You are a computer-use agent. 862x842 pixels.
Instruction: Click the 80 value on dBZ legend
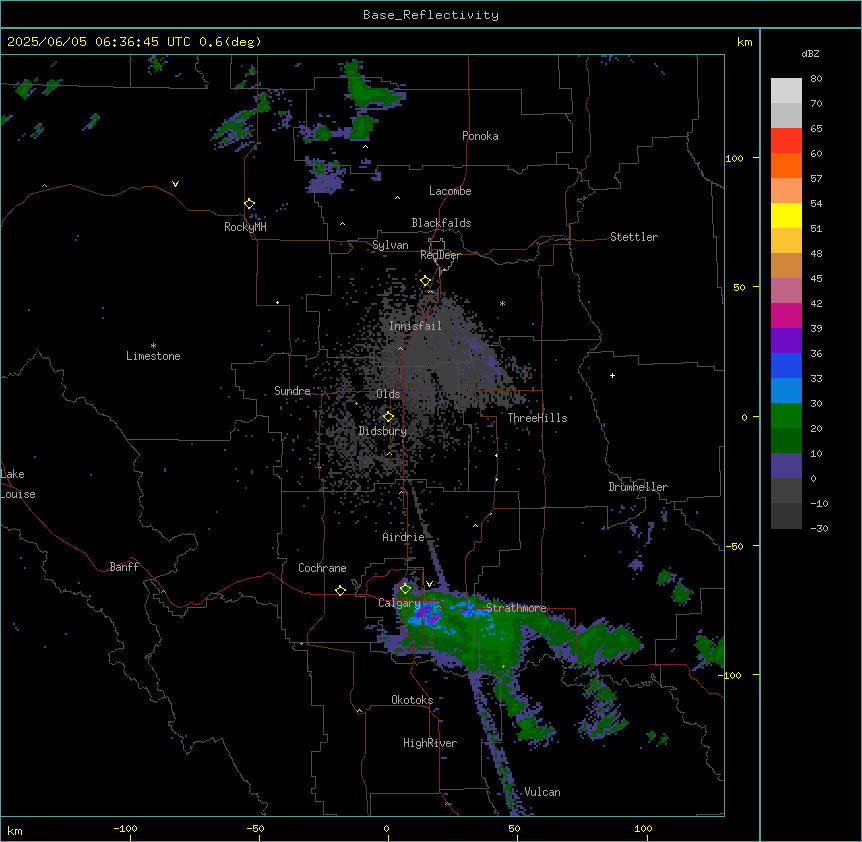pyautogui.click(x=816, y=79)
